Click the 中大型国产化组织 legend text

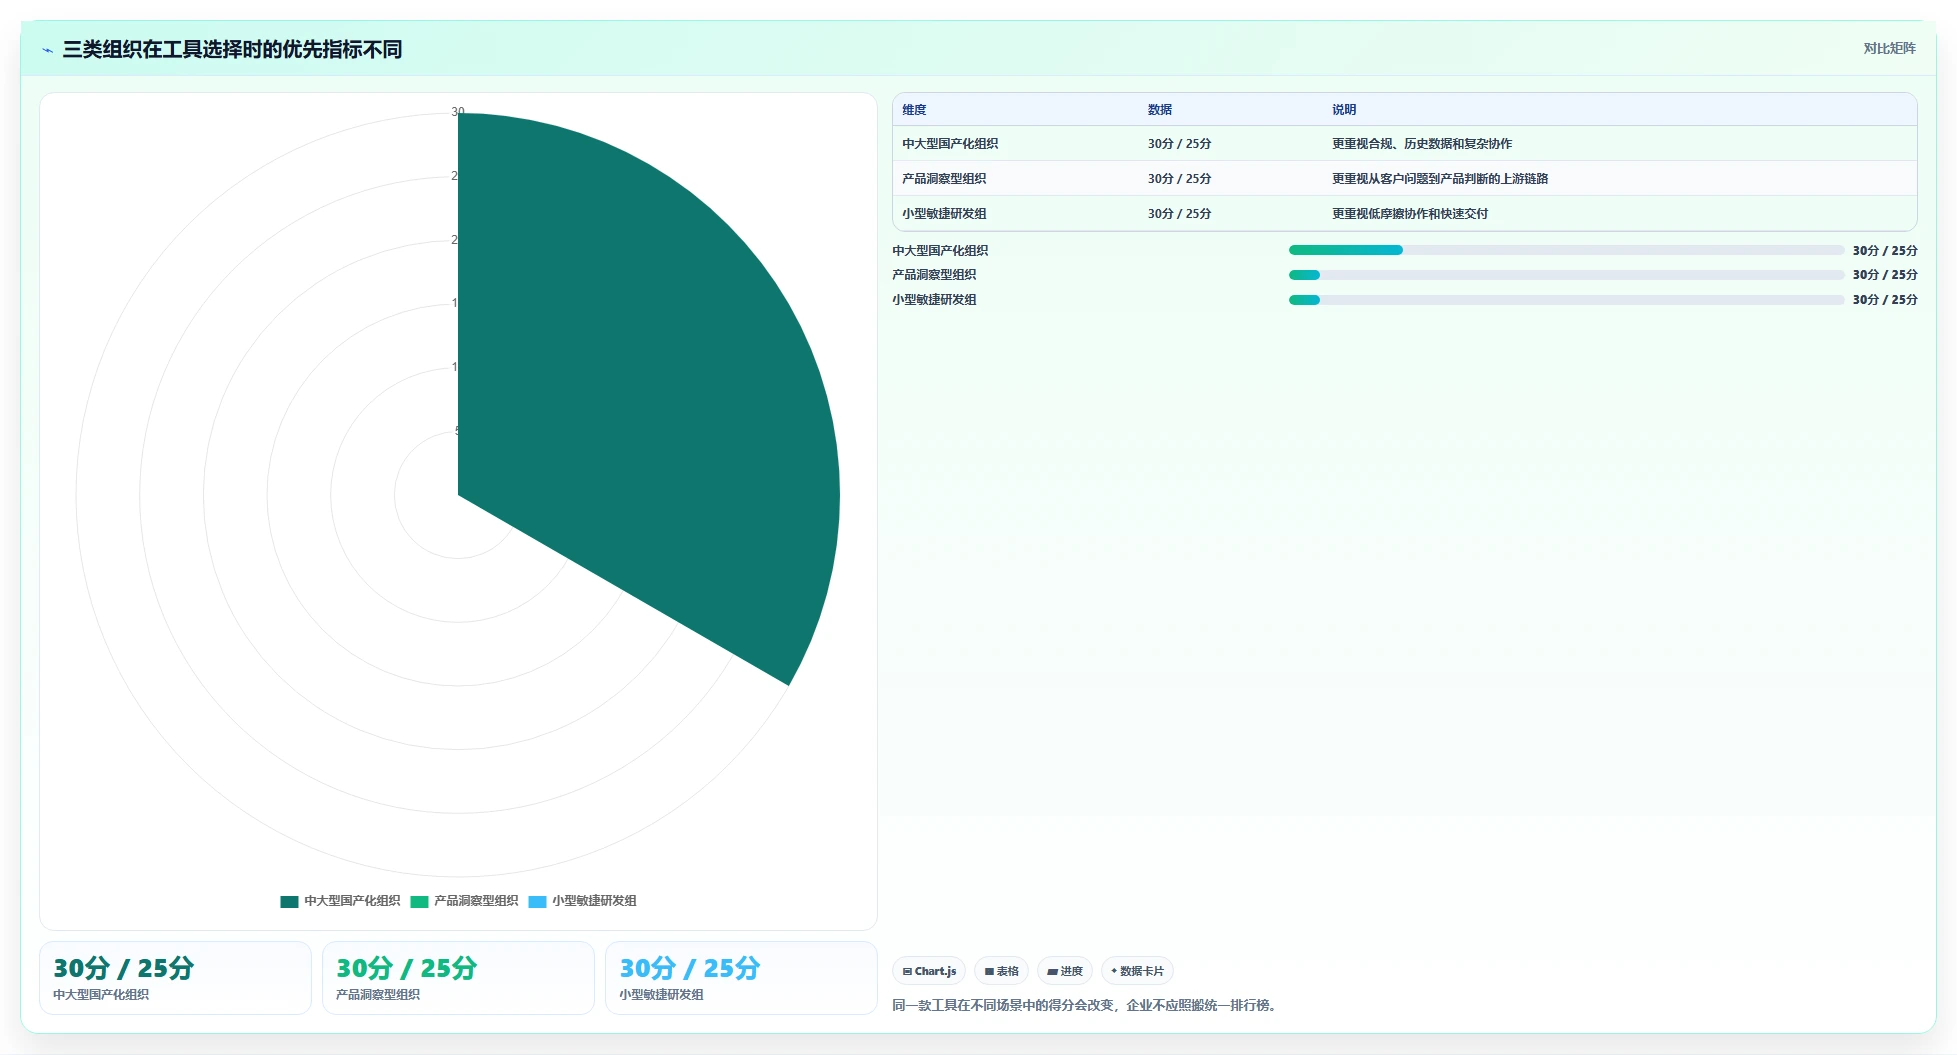click(x=352, y=901)
